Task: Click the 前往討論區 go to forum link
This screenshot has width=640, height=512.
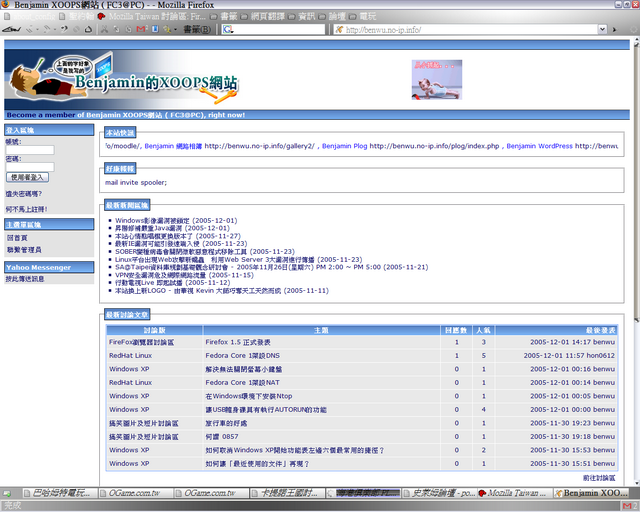Action: [598, 478]
